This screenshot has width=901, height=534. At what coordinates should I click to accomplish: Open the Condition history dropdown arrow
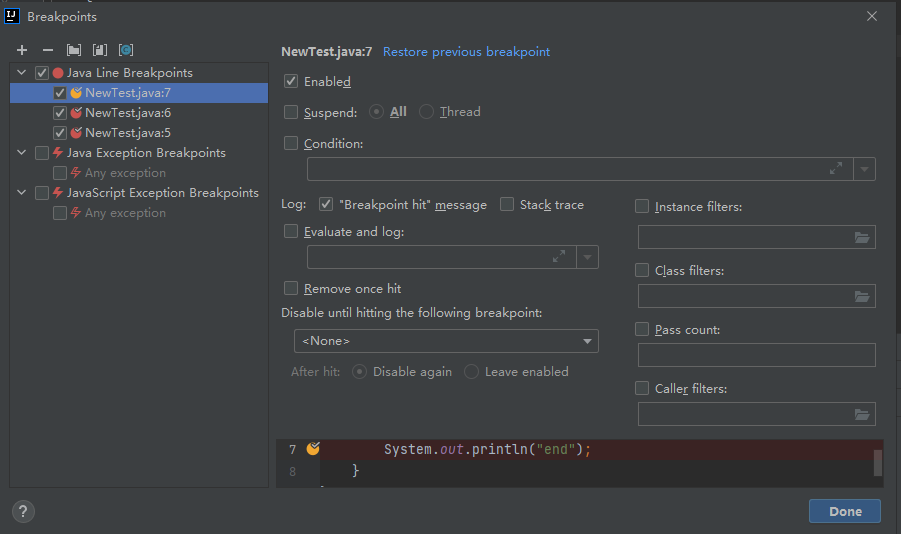864,169
